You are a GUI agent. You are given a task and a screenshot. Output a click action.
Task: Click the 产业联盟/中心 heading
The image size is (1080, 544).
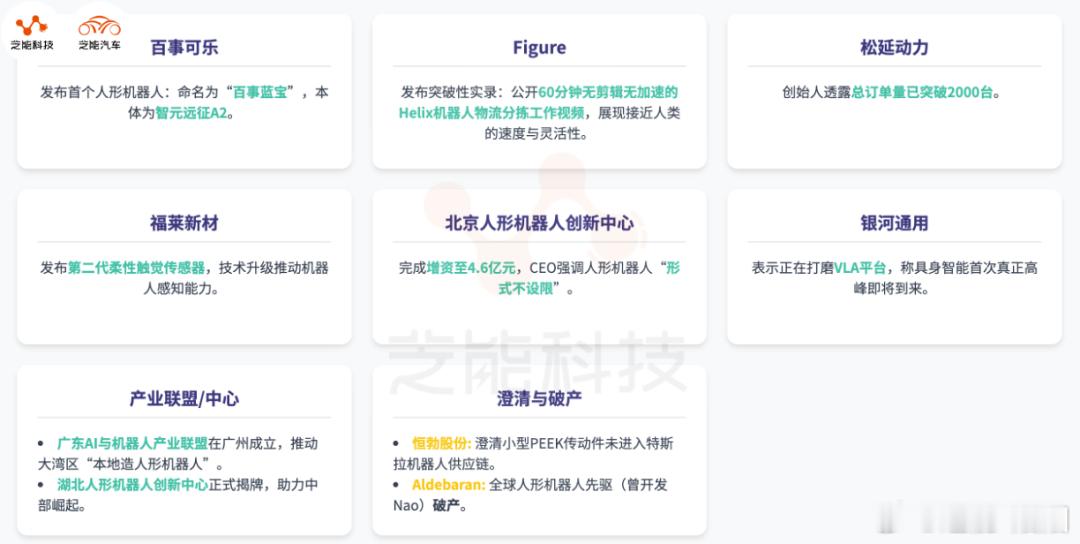point(184,399)
